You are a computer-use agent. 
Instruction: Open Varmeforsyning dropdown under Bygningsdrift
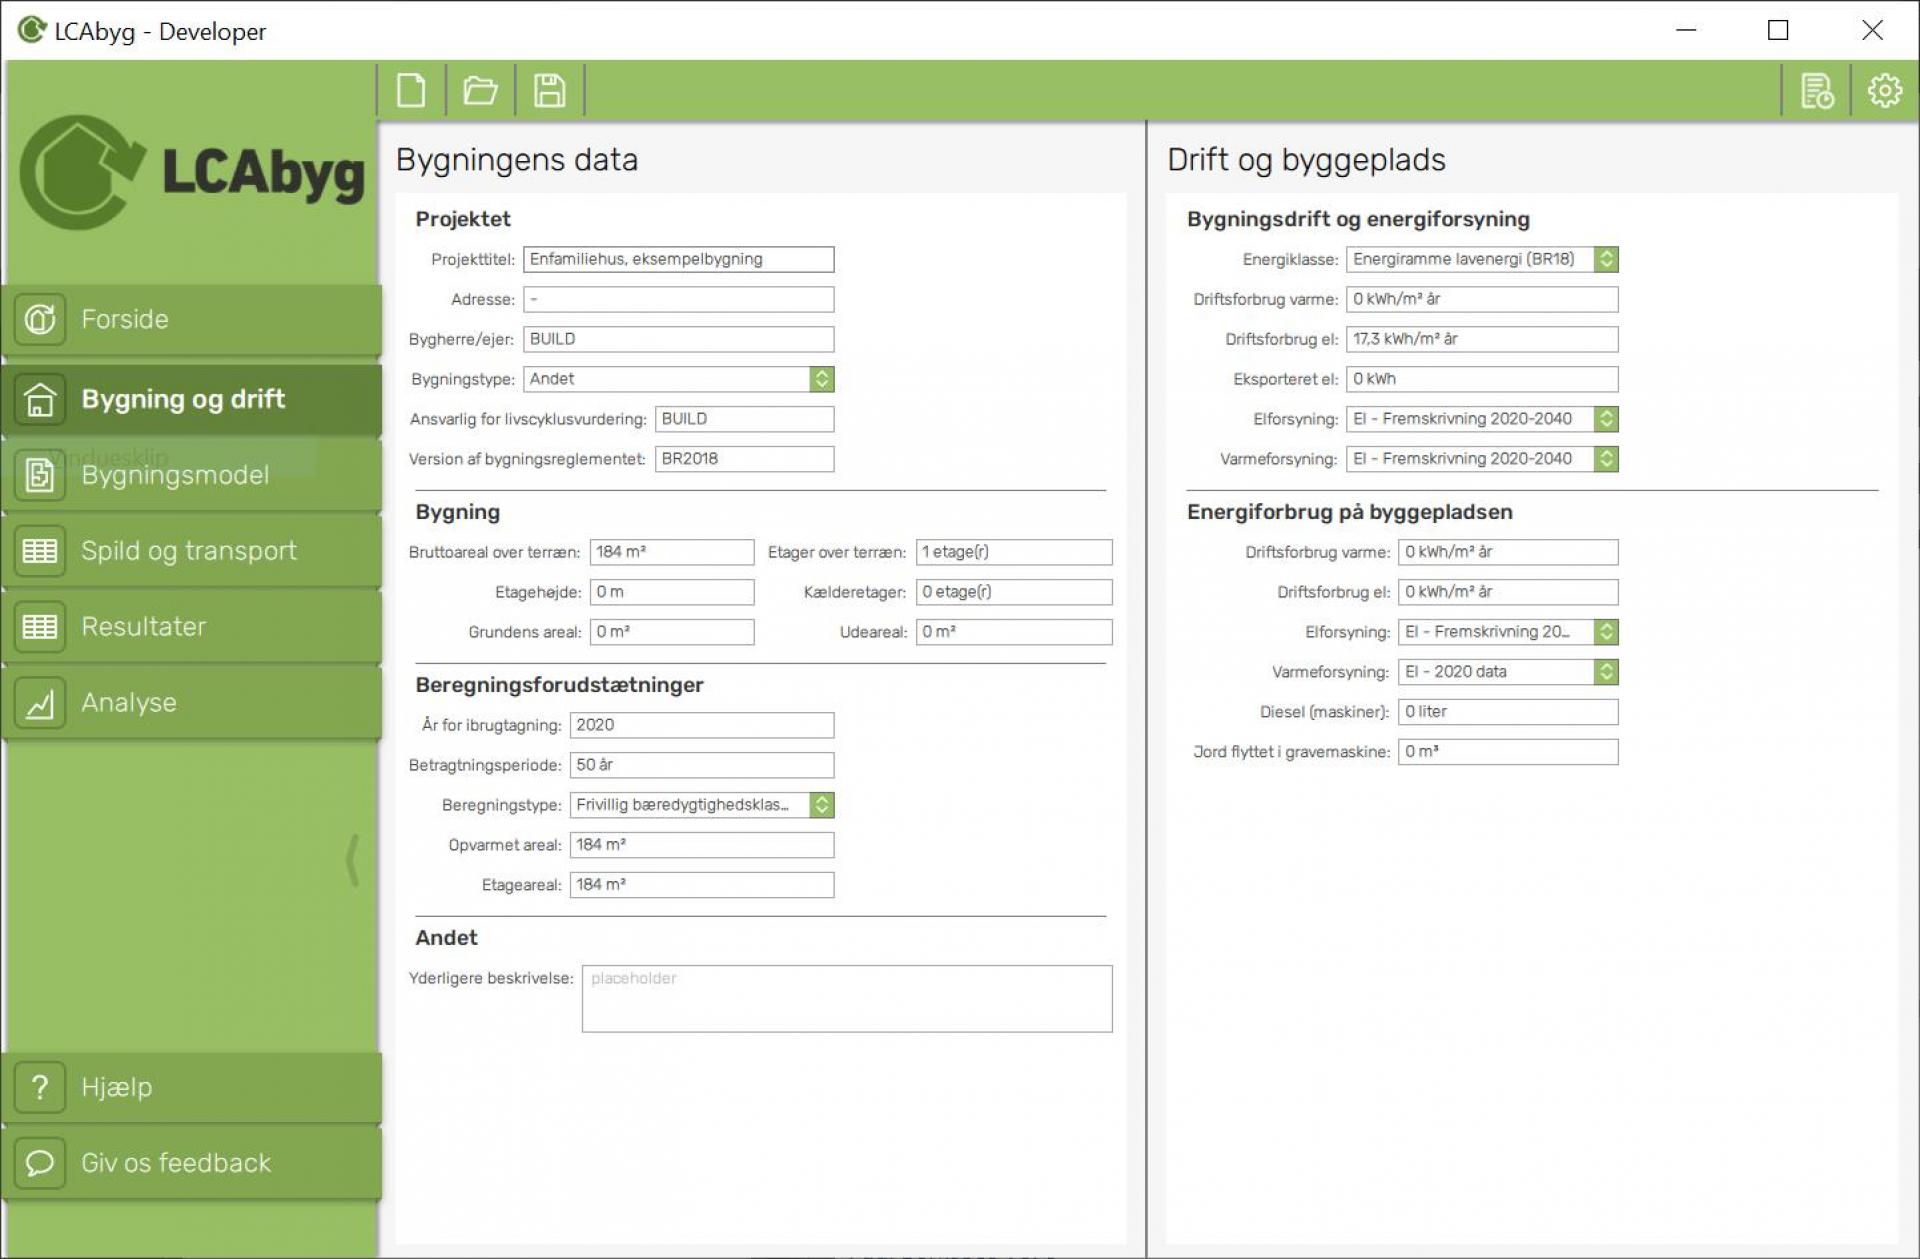coord(1606,459)
